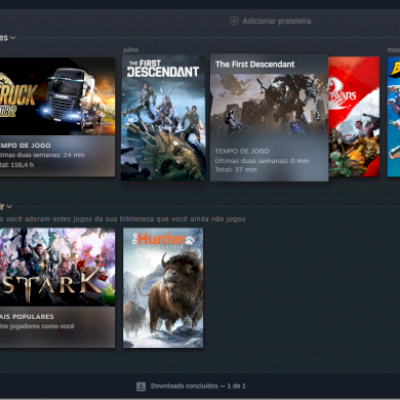The image size is (400, 400).
Task: Open Downloads concluídos — 1 de 1
Action: click(x=198, y=386)
